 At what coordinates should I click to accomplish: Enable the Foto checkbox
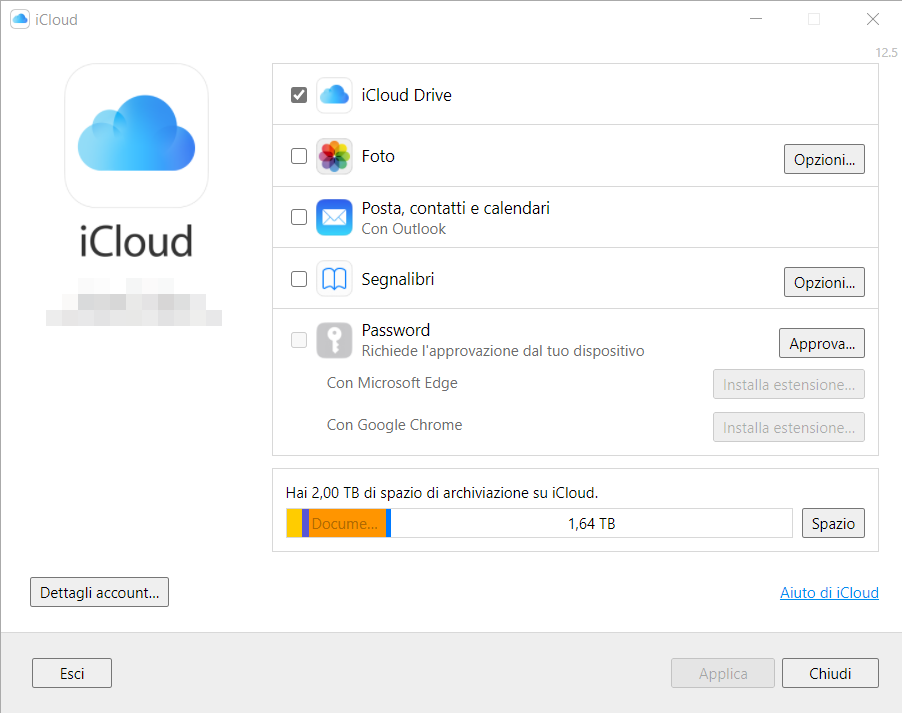(x=298, y=156)
